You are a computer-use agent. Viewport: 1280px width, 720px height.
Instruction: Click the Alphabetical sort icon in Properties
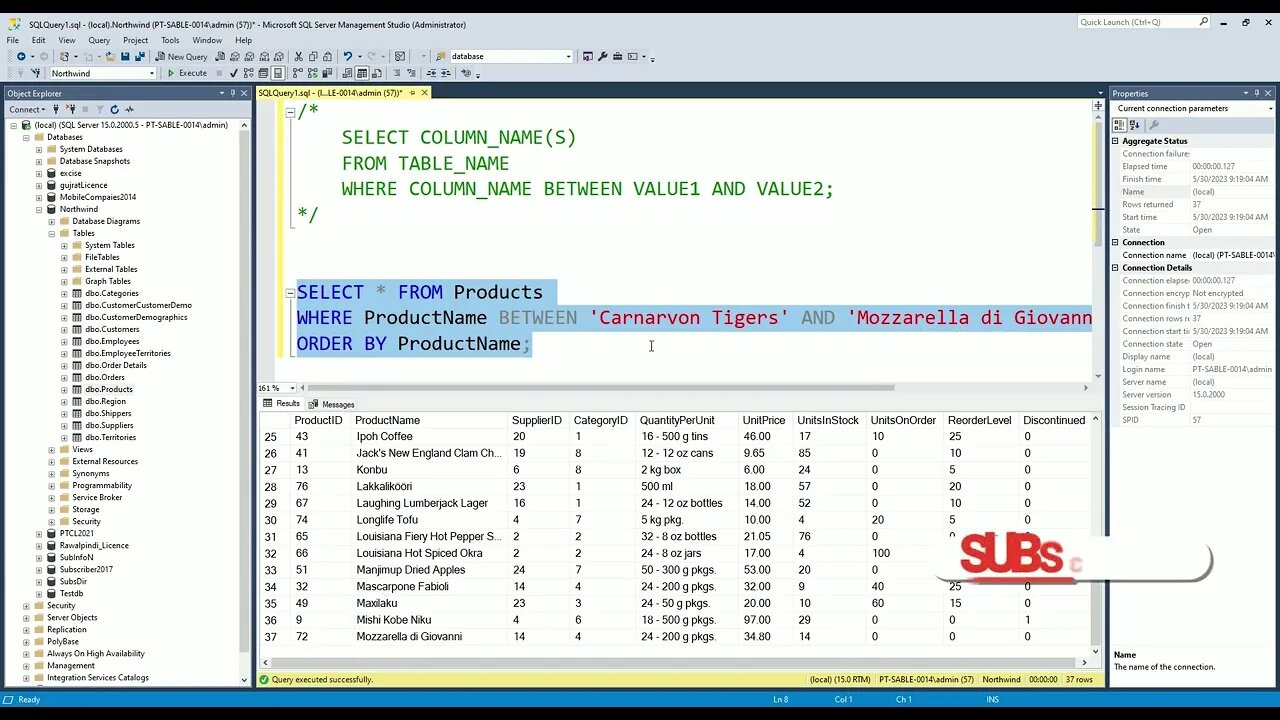coord(1135,125)
